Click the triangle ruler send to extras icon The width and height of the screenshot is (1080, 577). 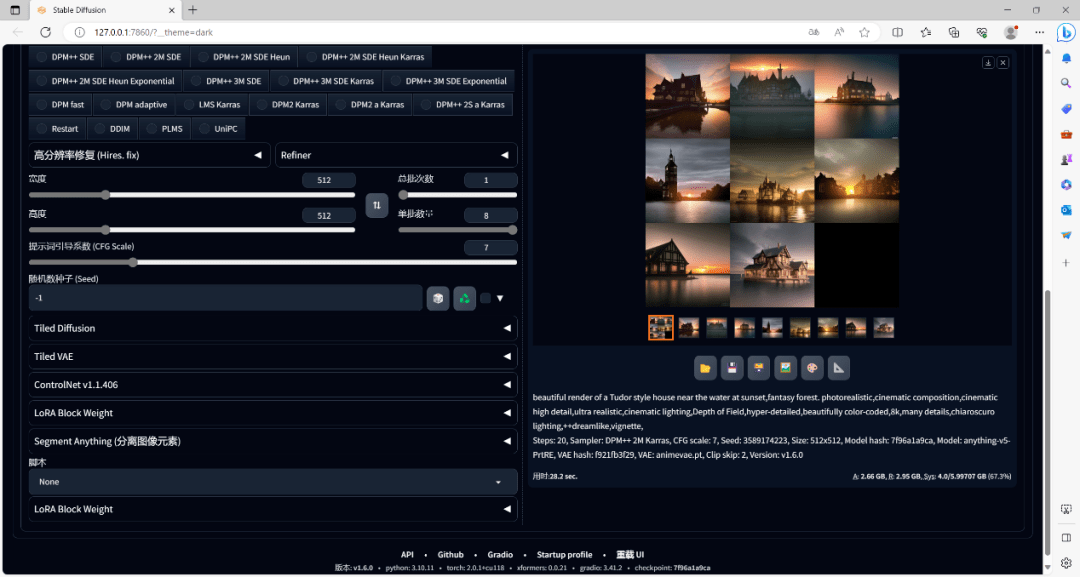838,368
